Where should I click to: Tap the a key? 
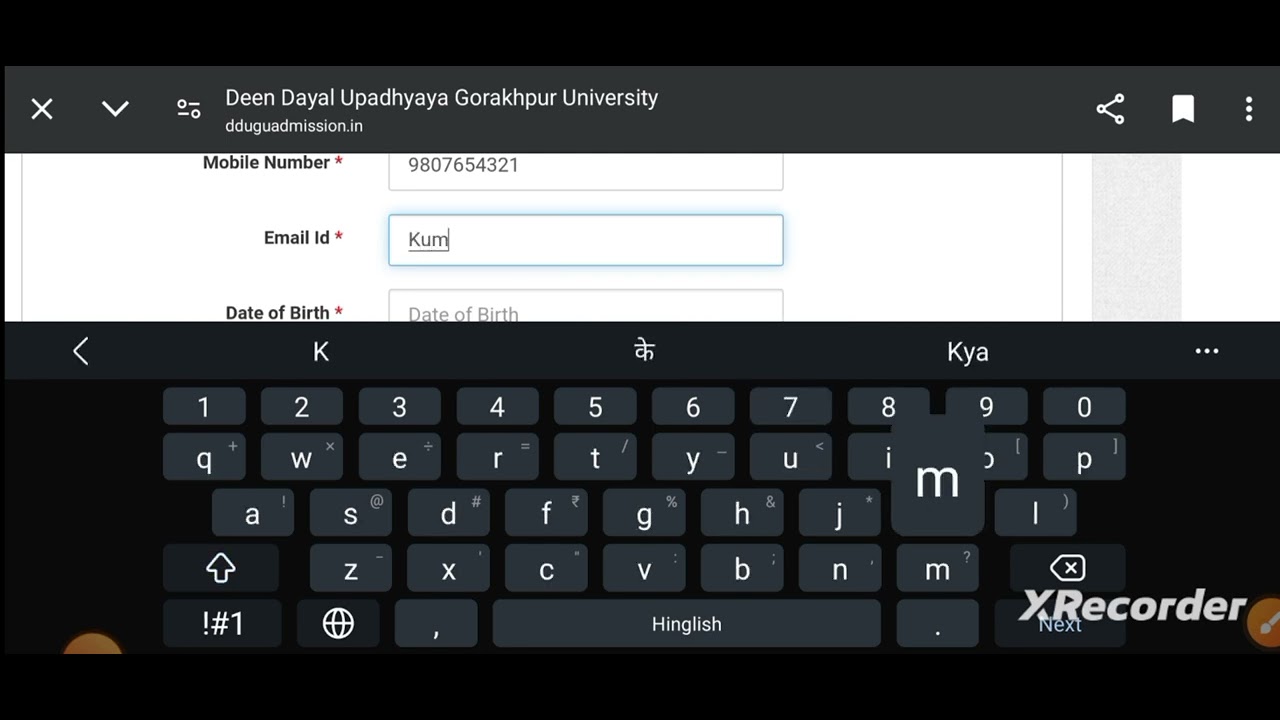[253, 514]
